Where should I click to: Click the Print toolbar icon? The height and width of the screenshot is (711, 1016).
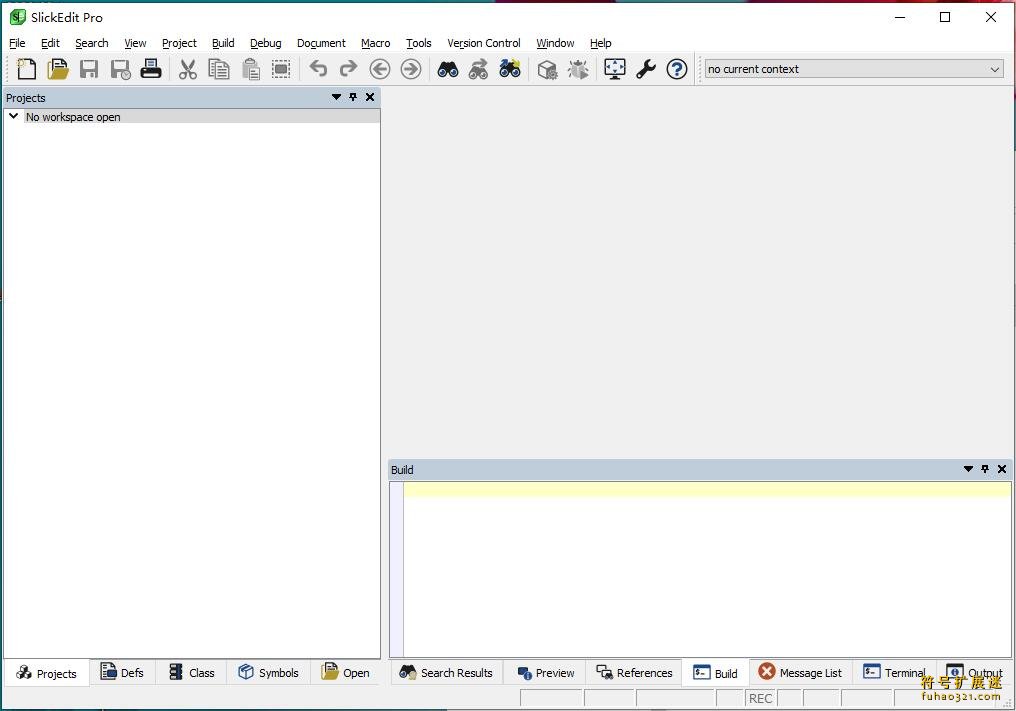pos(151,69)
